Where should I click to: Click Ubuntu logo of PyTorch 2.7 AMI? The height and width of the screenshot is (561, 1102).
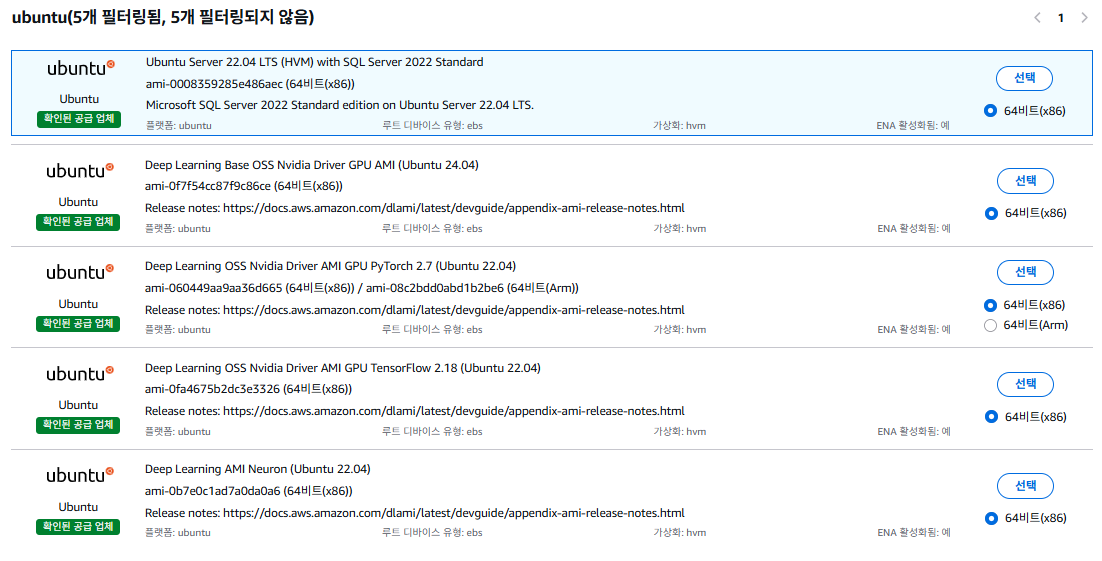(79, 272)
